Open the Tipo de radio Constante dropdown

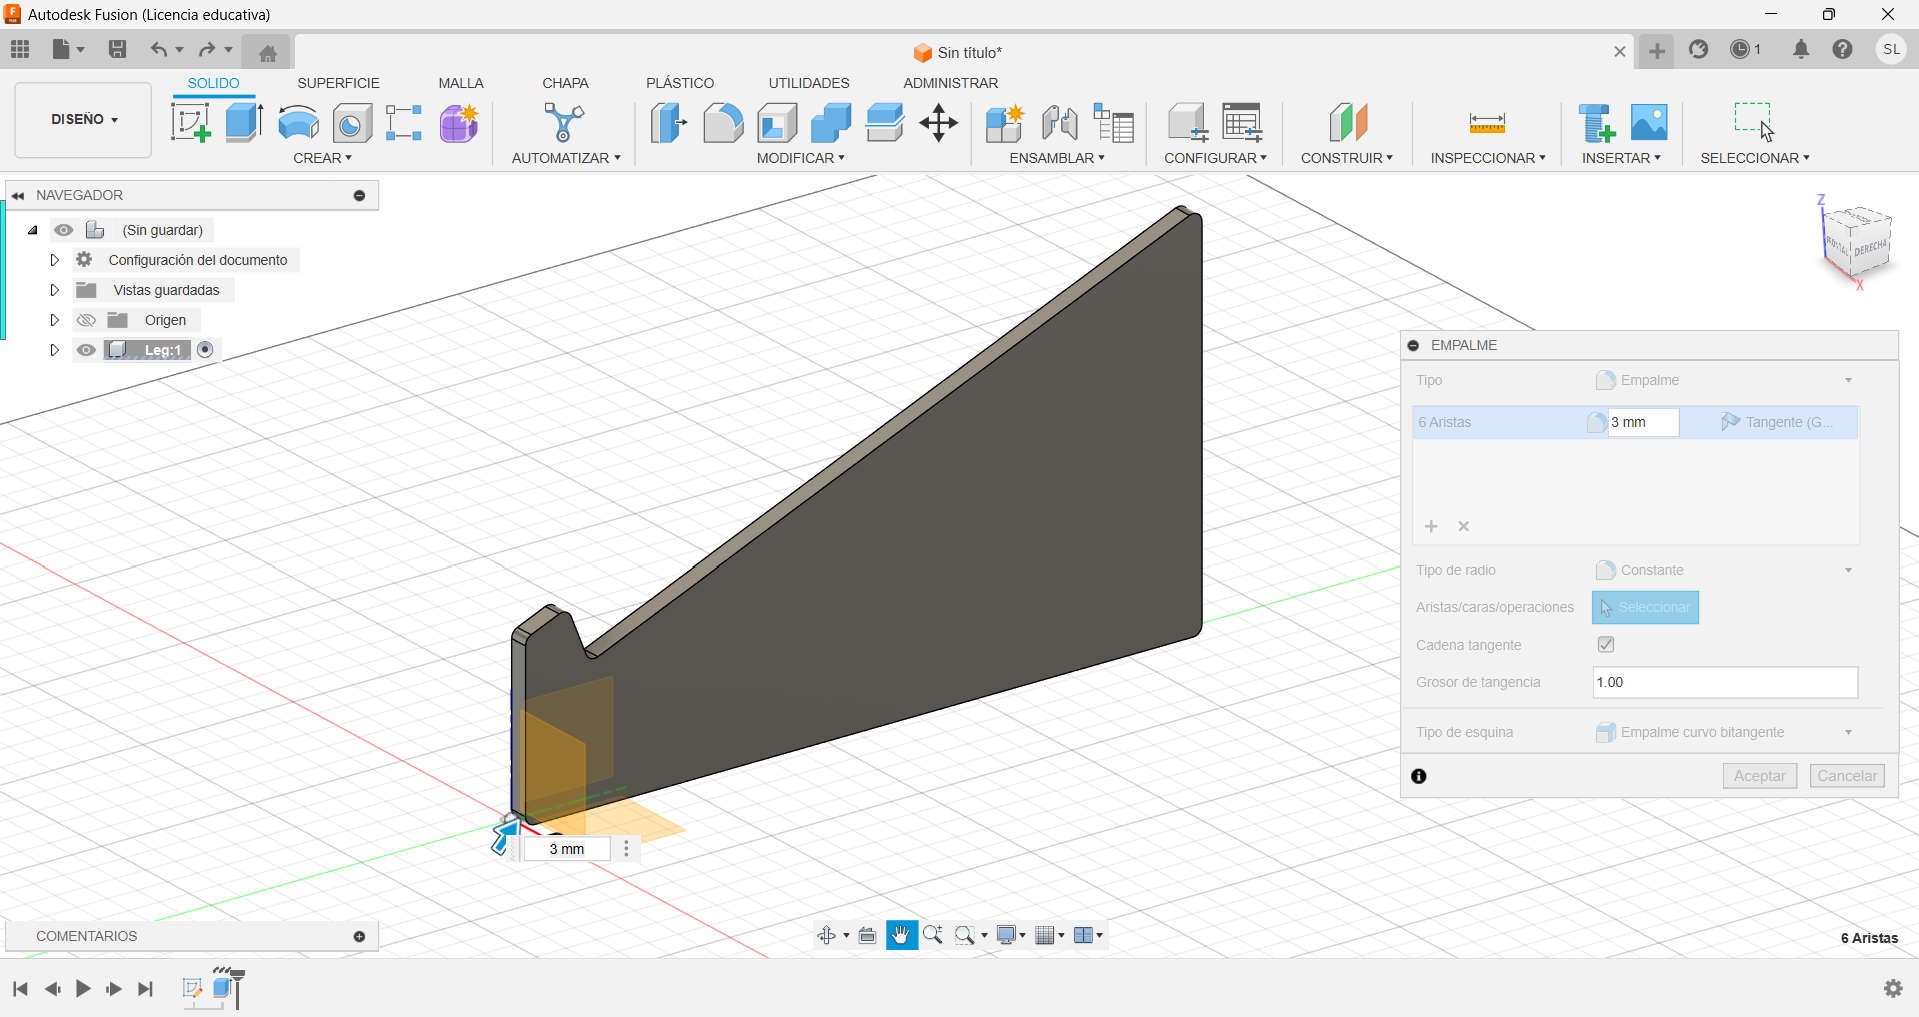coord(1725,570)
